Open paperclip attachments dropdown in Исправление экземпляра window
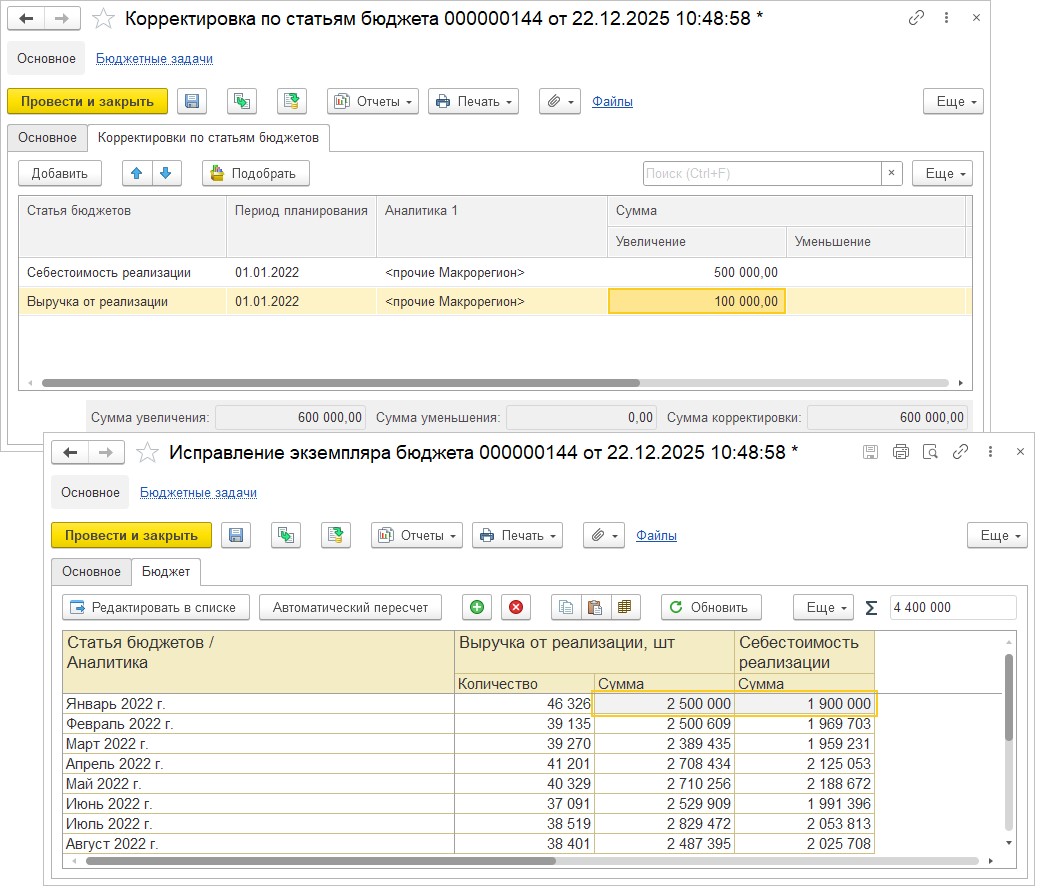 pos(604,535)
